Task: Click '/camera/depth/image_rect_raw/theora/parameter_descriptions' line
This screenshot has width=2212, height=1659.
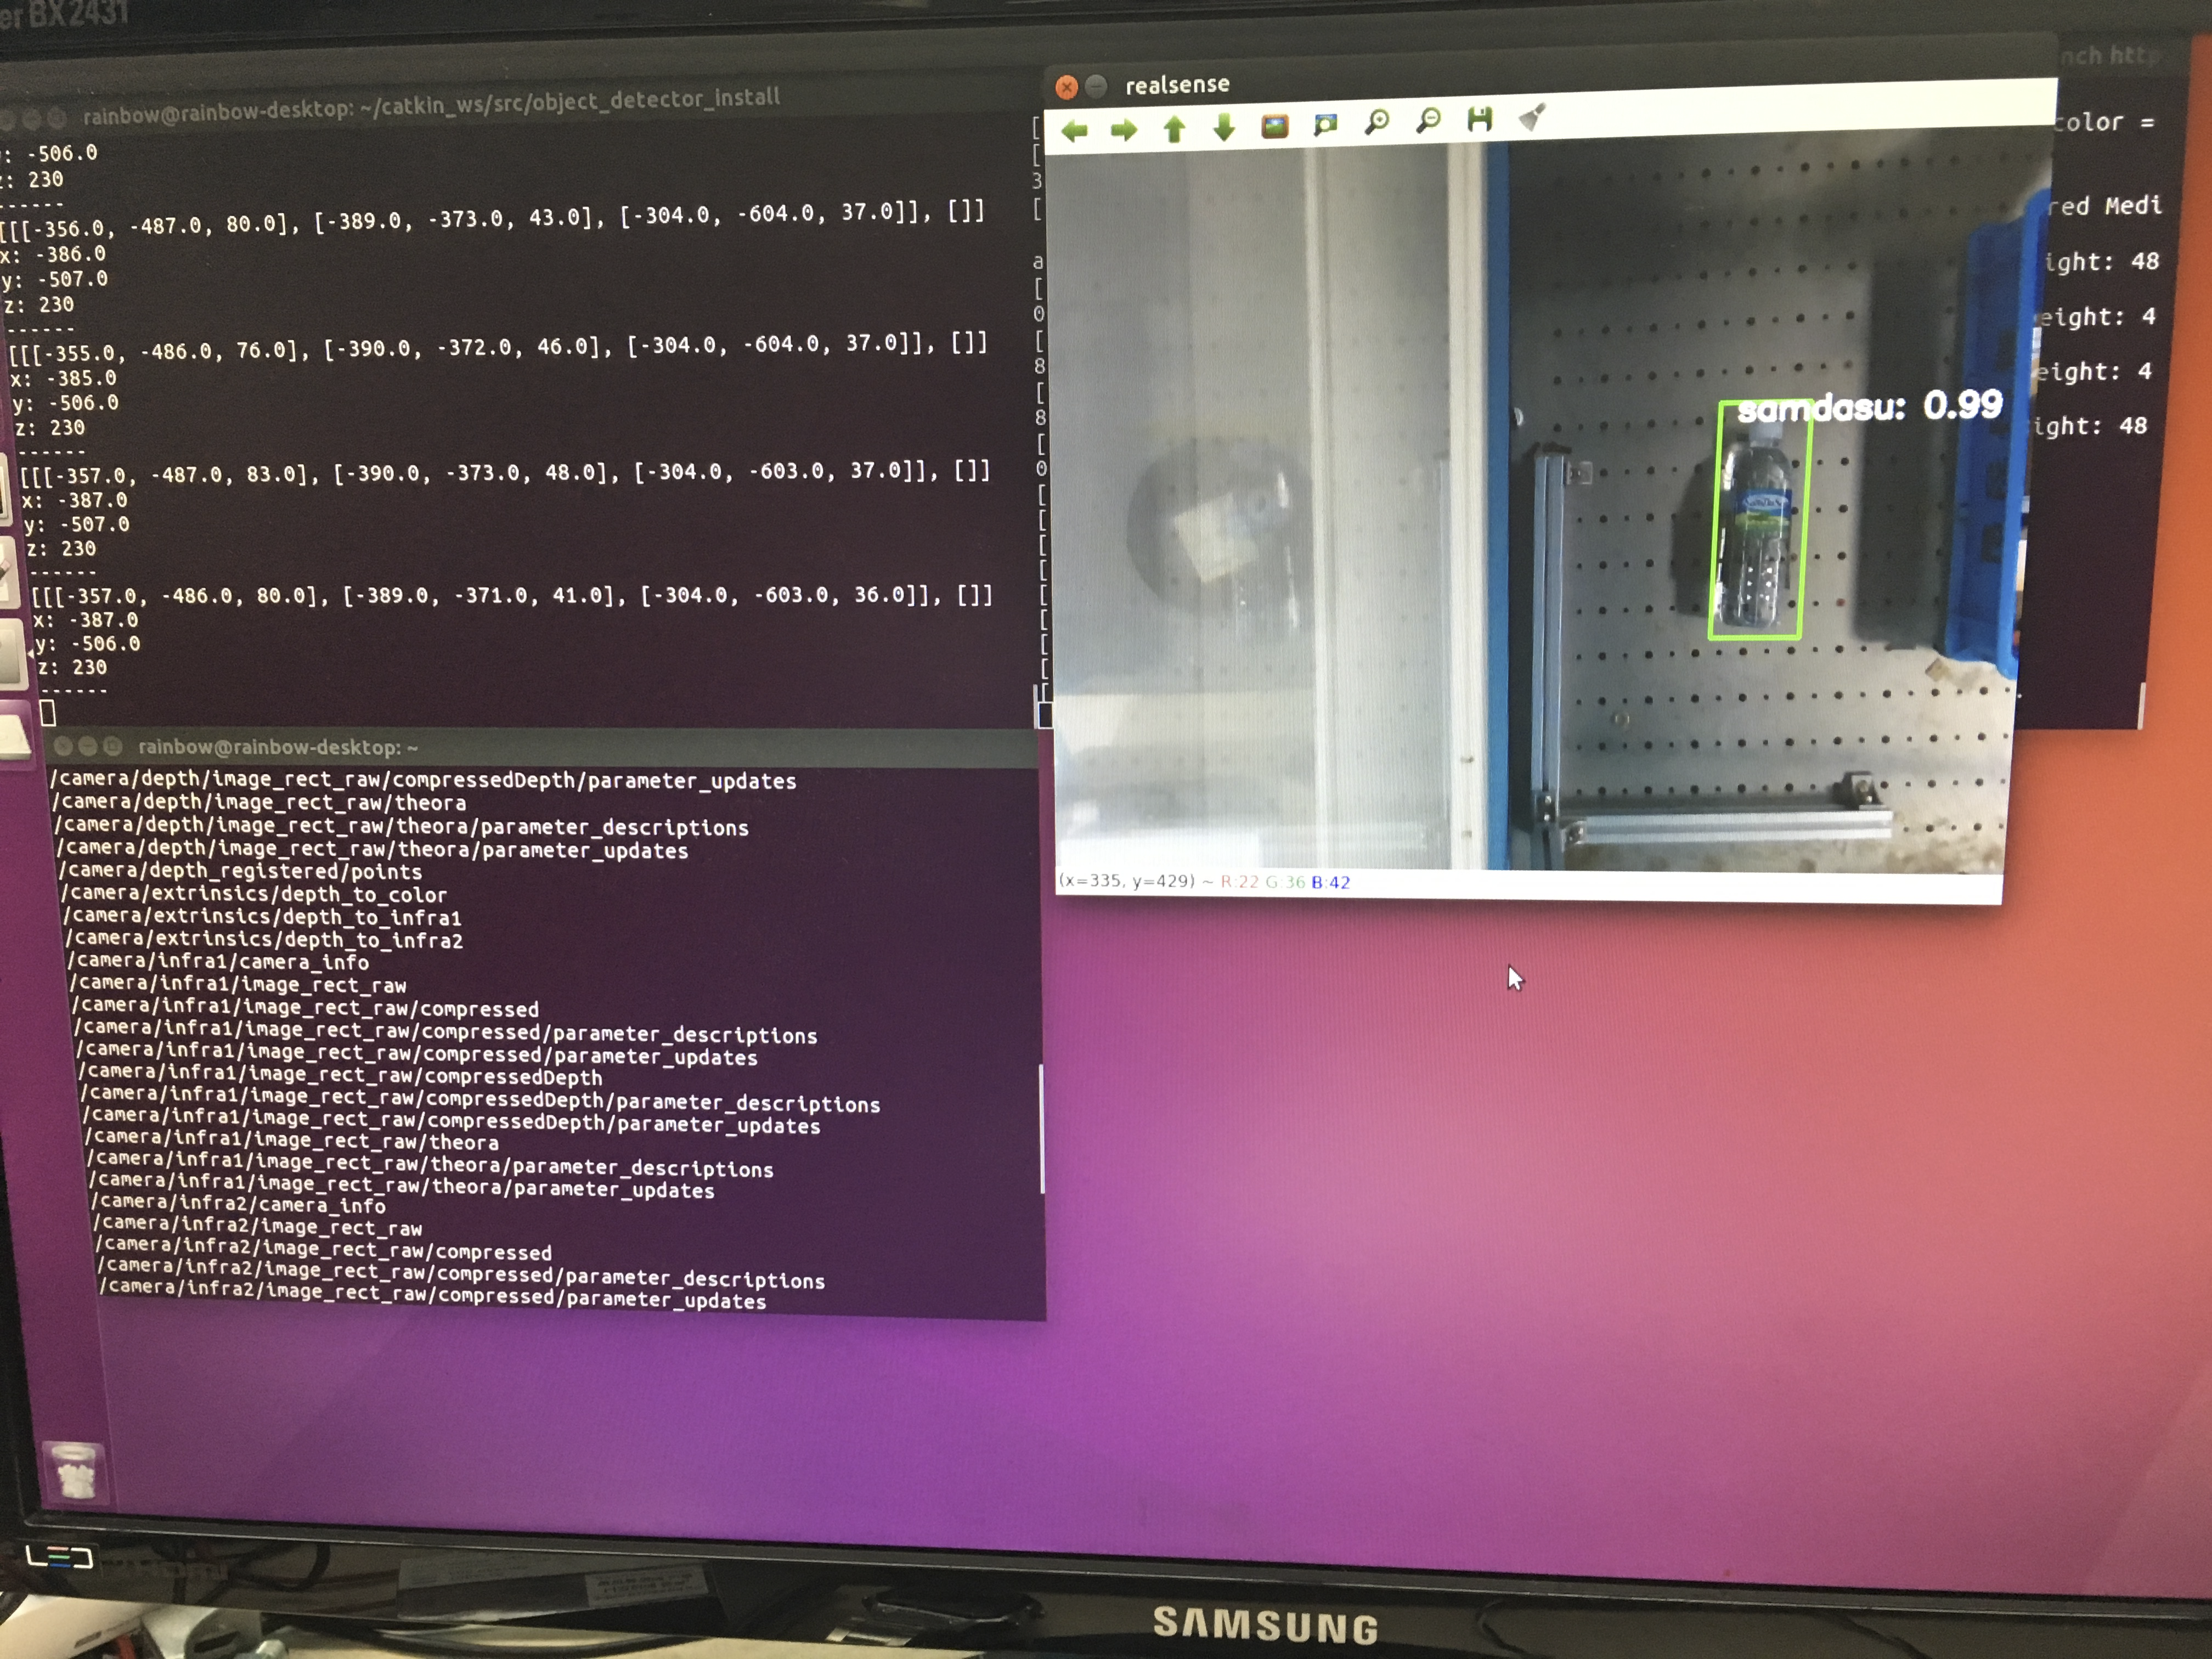Action: click(x=402, y=827)
